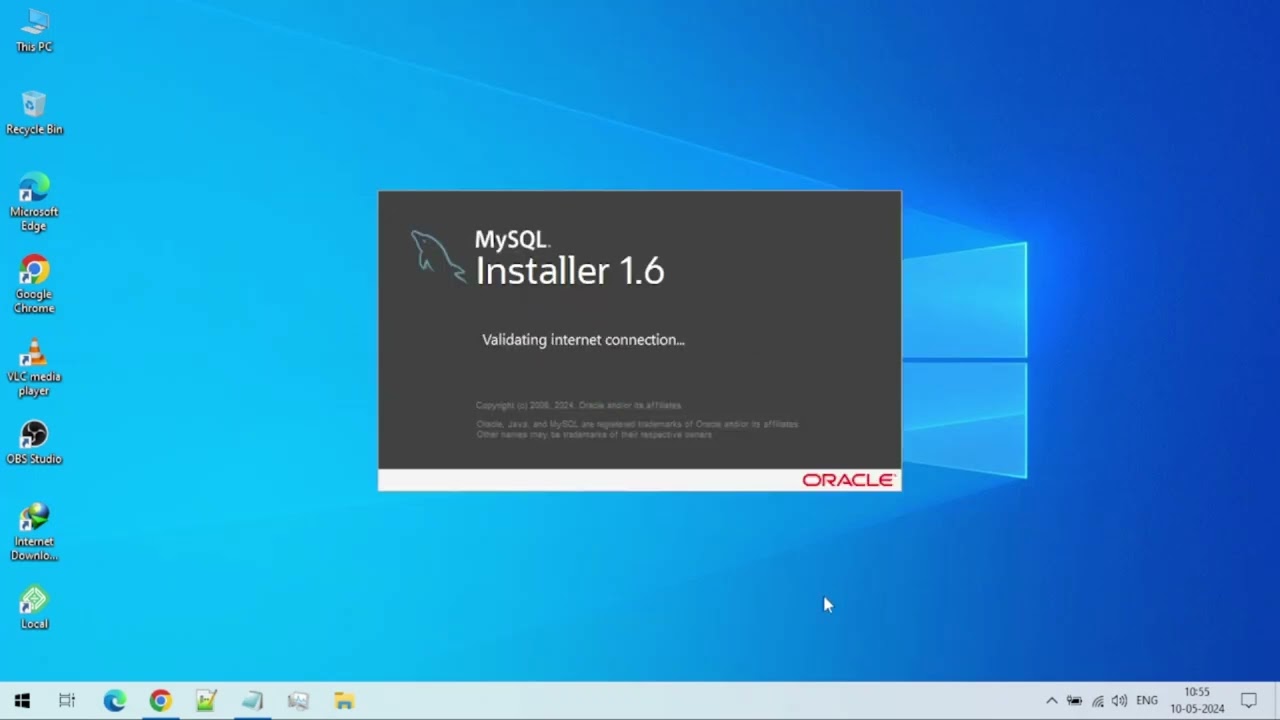The image size is (1280, 720).
Task: Open the Windows Start menu
Action: [x=22, y=701]
